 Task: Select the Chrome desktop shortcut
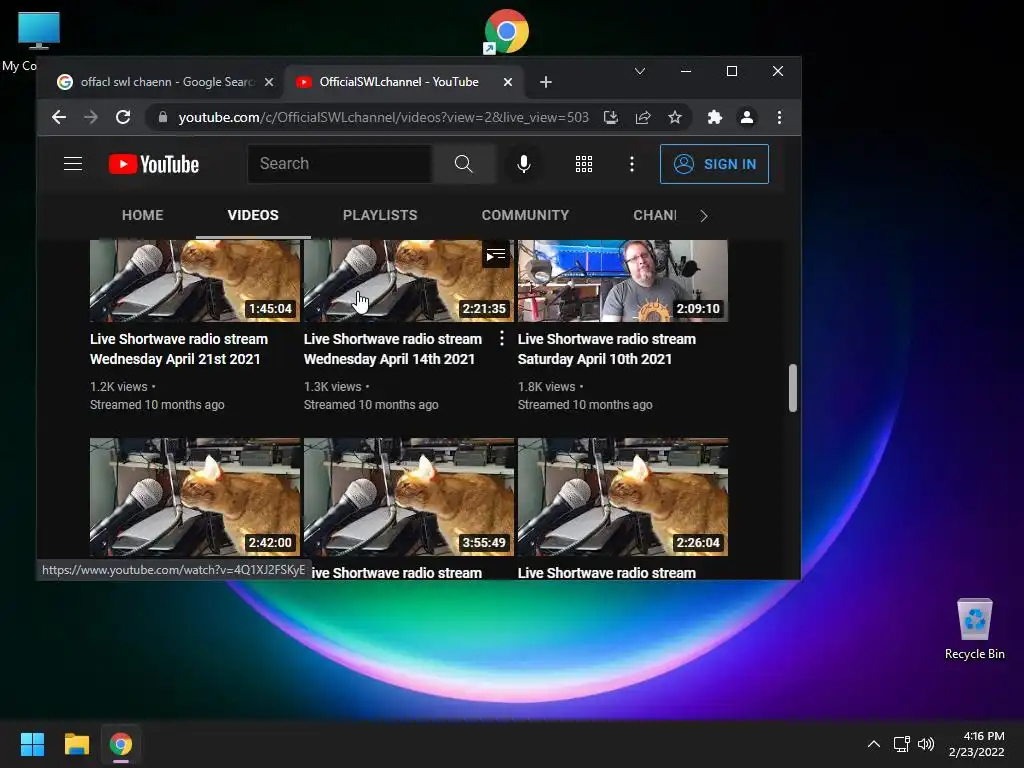click(506, 31)
